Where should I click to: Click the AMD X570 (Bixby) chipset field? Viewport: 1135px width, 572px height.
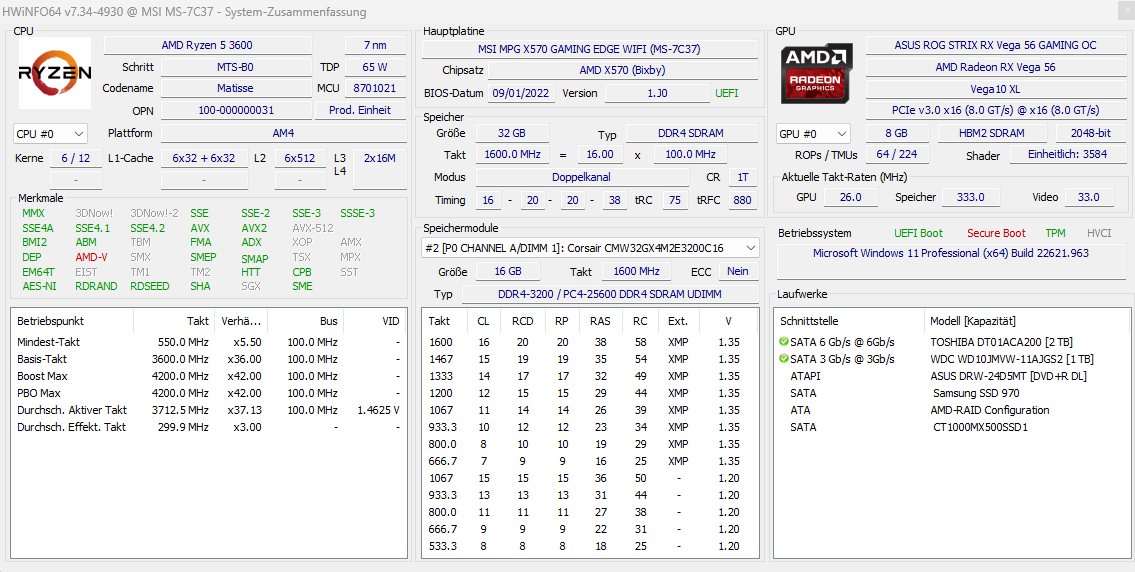point(623,71)
